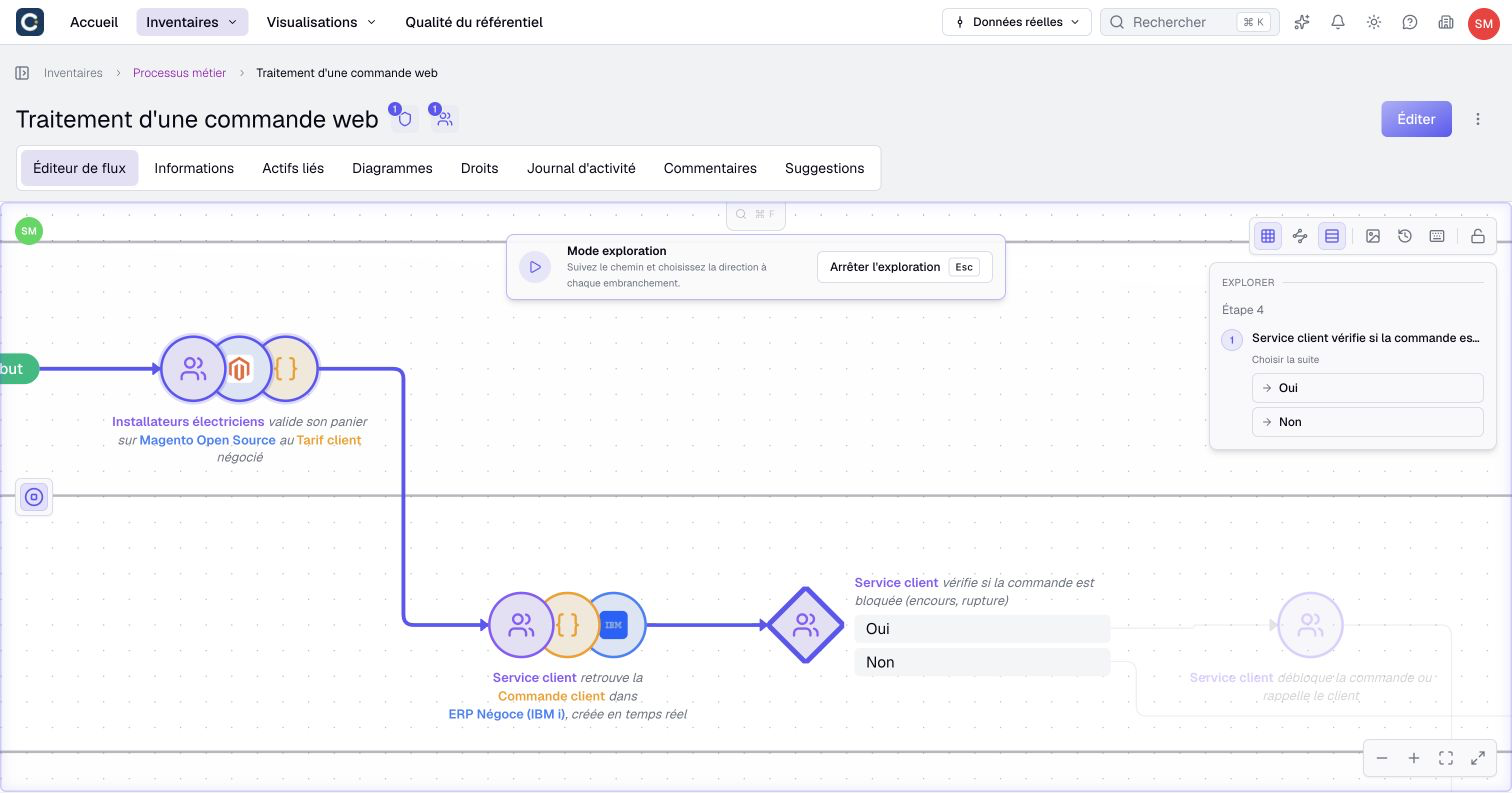
Task: Toggle light/dark theme sun icon
Action: (x=1374, y=22)
